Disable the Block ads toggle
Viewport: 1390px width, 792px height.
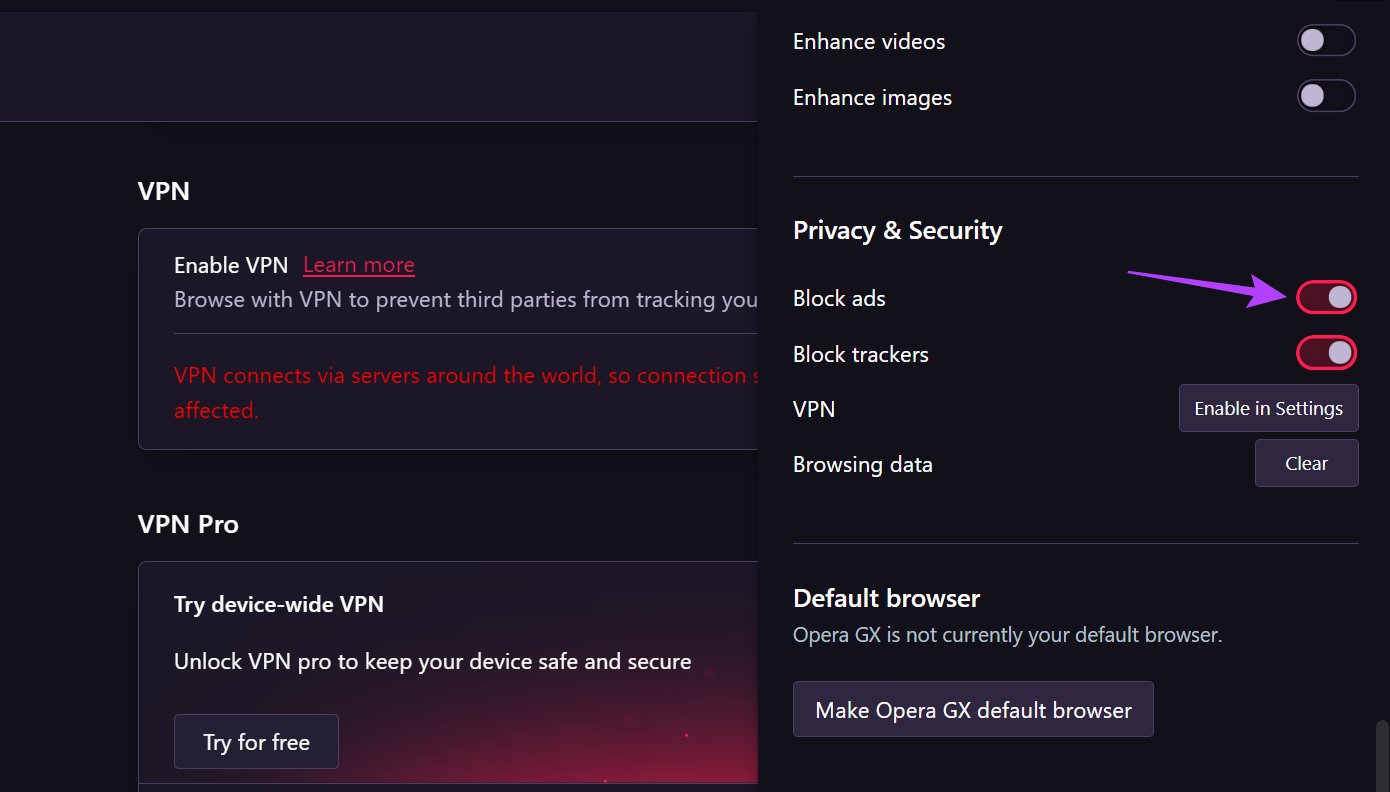click(1326, 298)
